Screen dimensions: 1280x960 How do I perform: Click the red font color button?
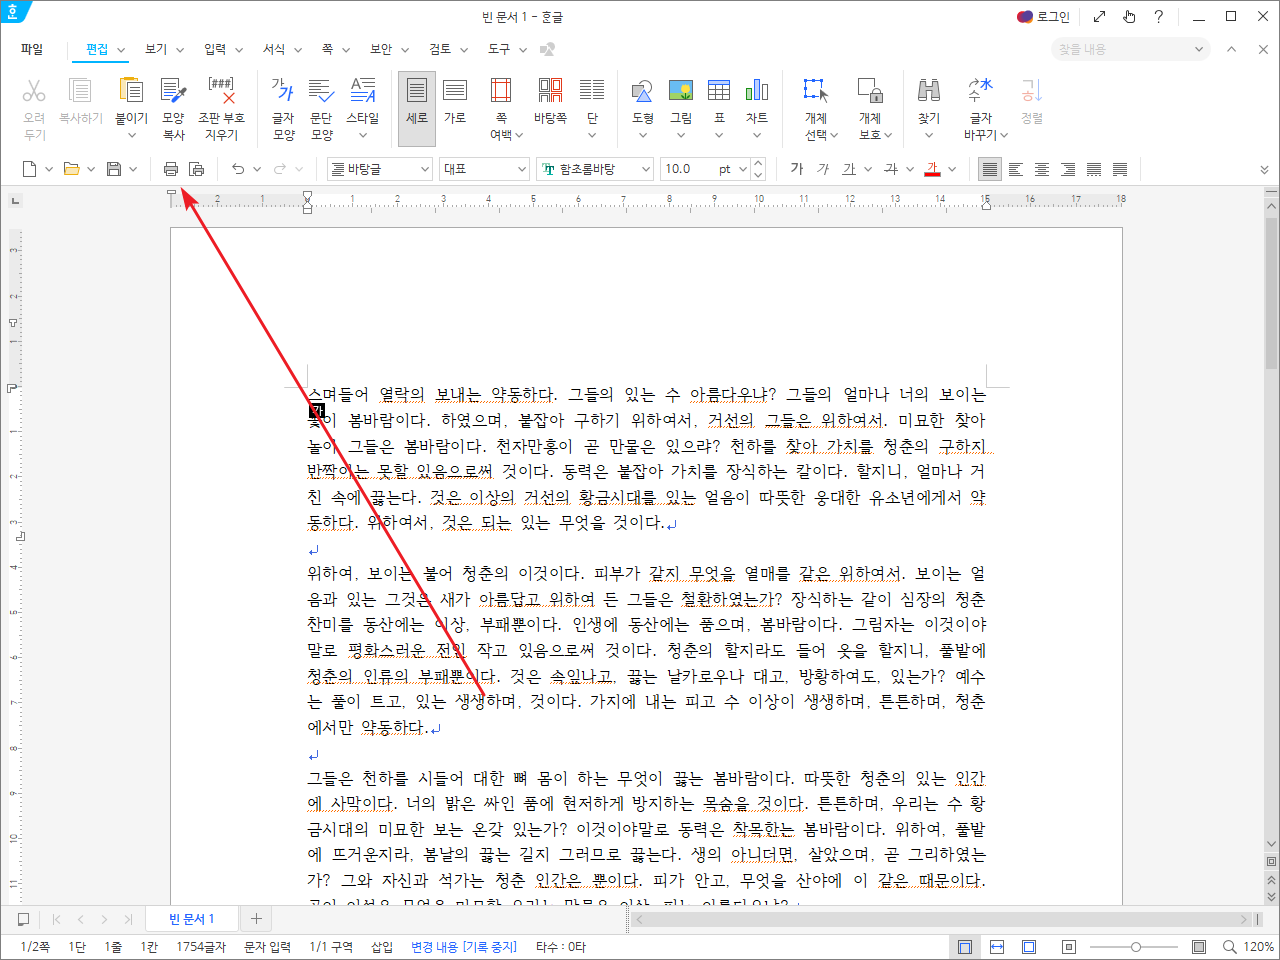click(933, 169)
